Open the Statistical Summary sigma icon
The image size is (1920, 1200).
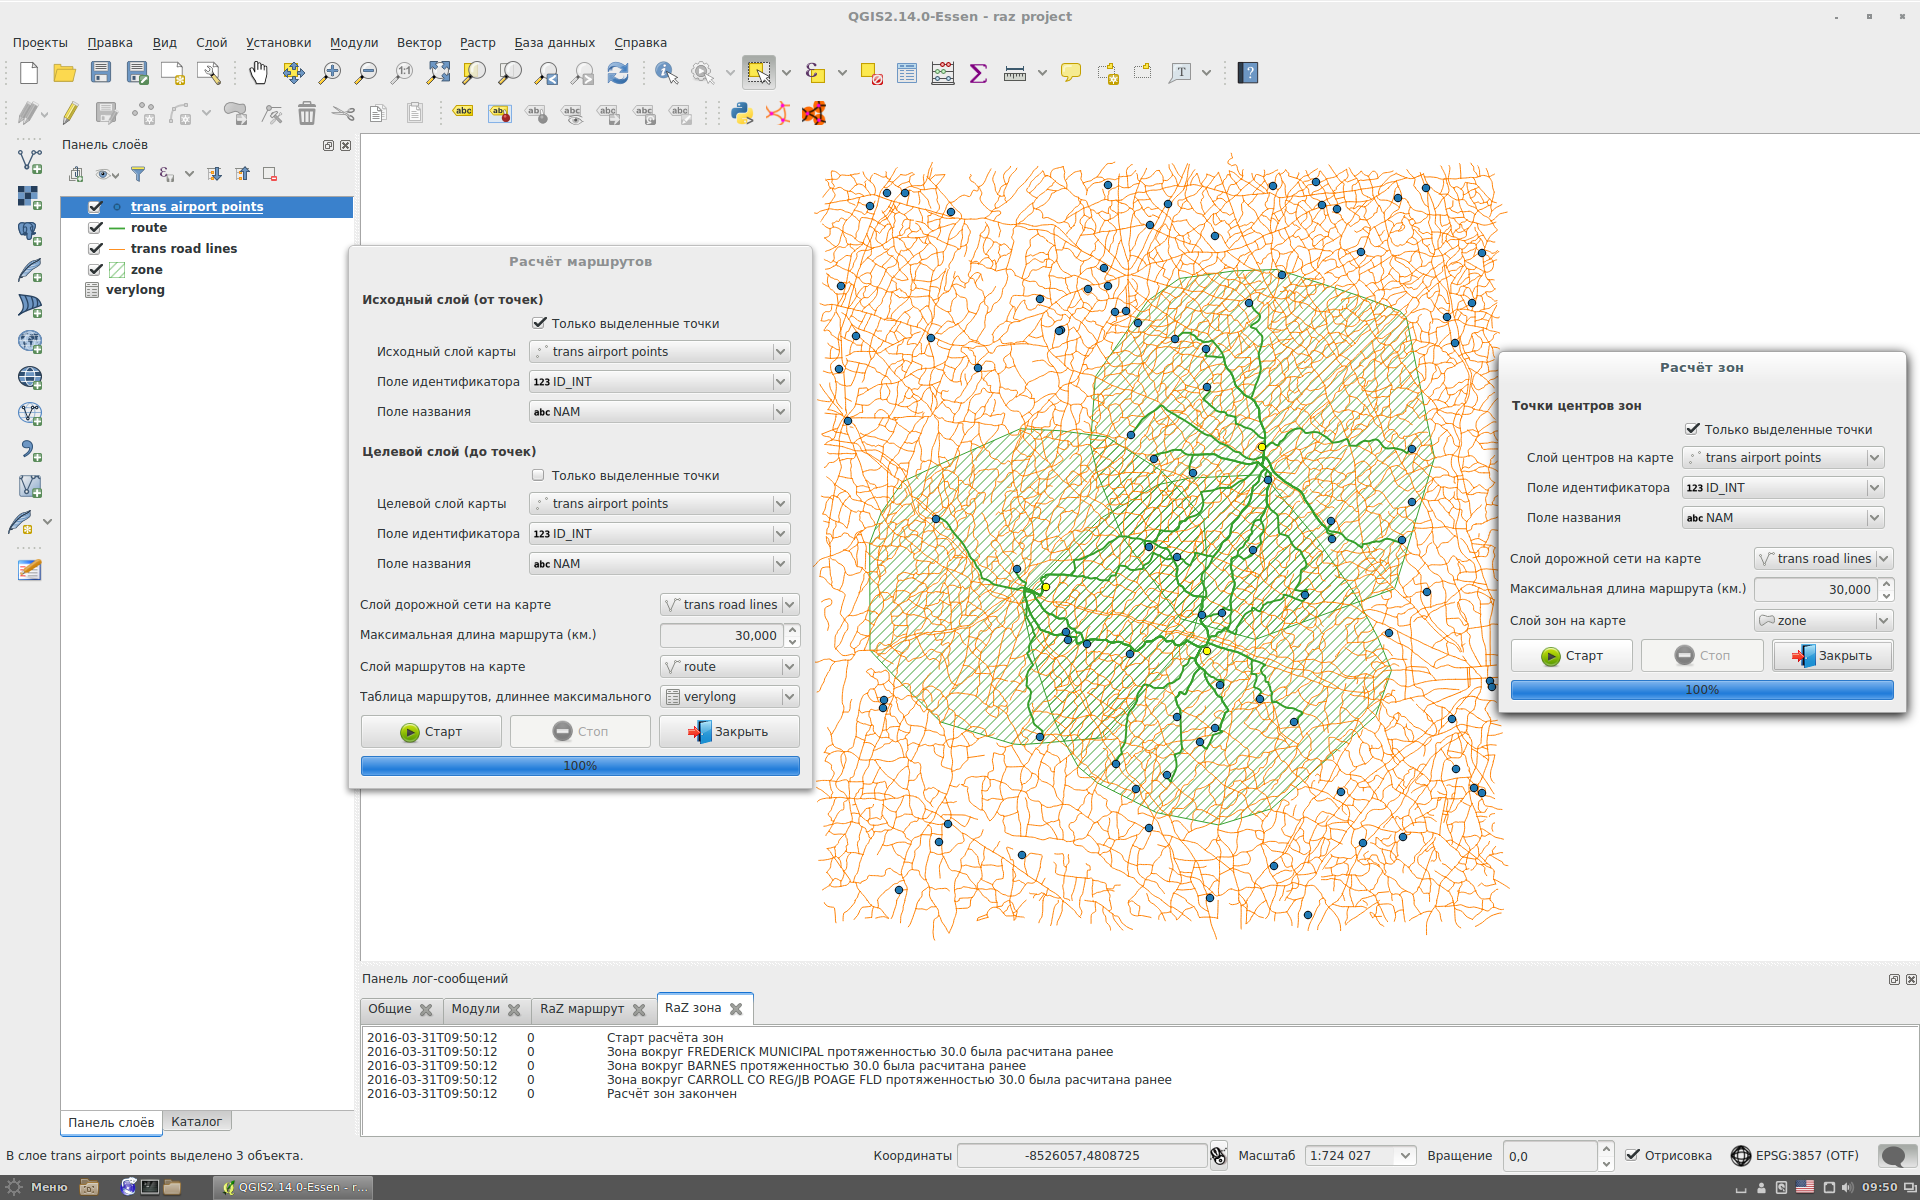(979, 73)
